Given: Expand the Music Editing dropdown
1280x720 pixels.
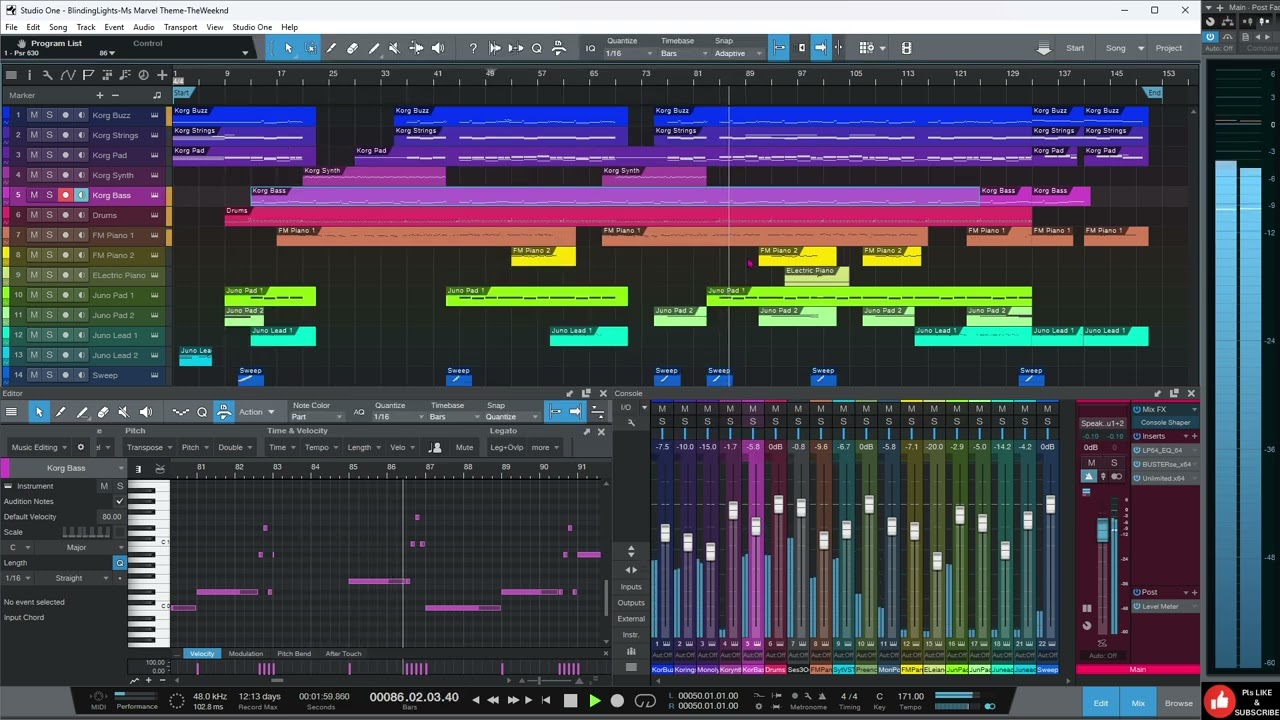Looking at the screenshot, I should pyautogui.click(x=38, y=447).
